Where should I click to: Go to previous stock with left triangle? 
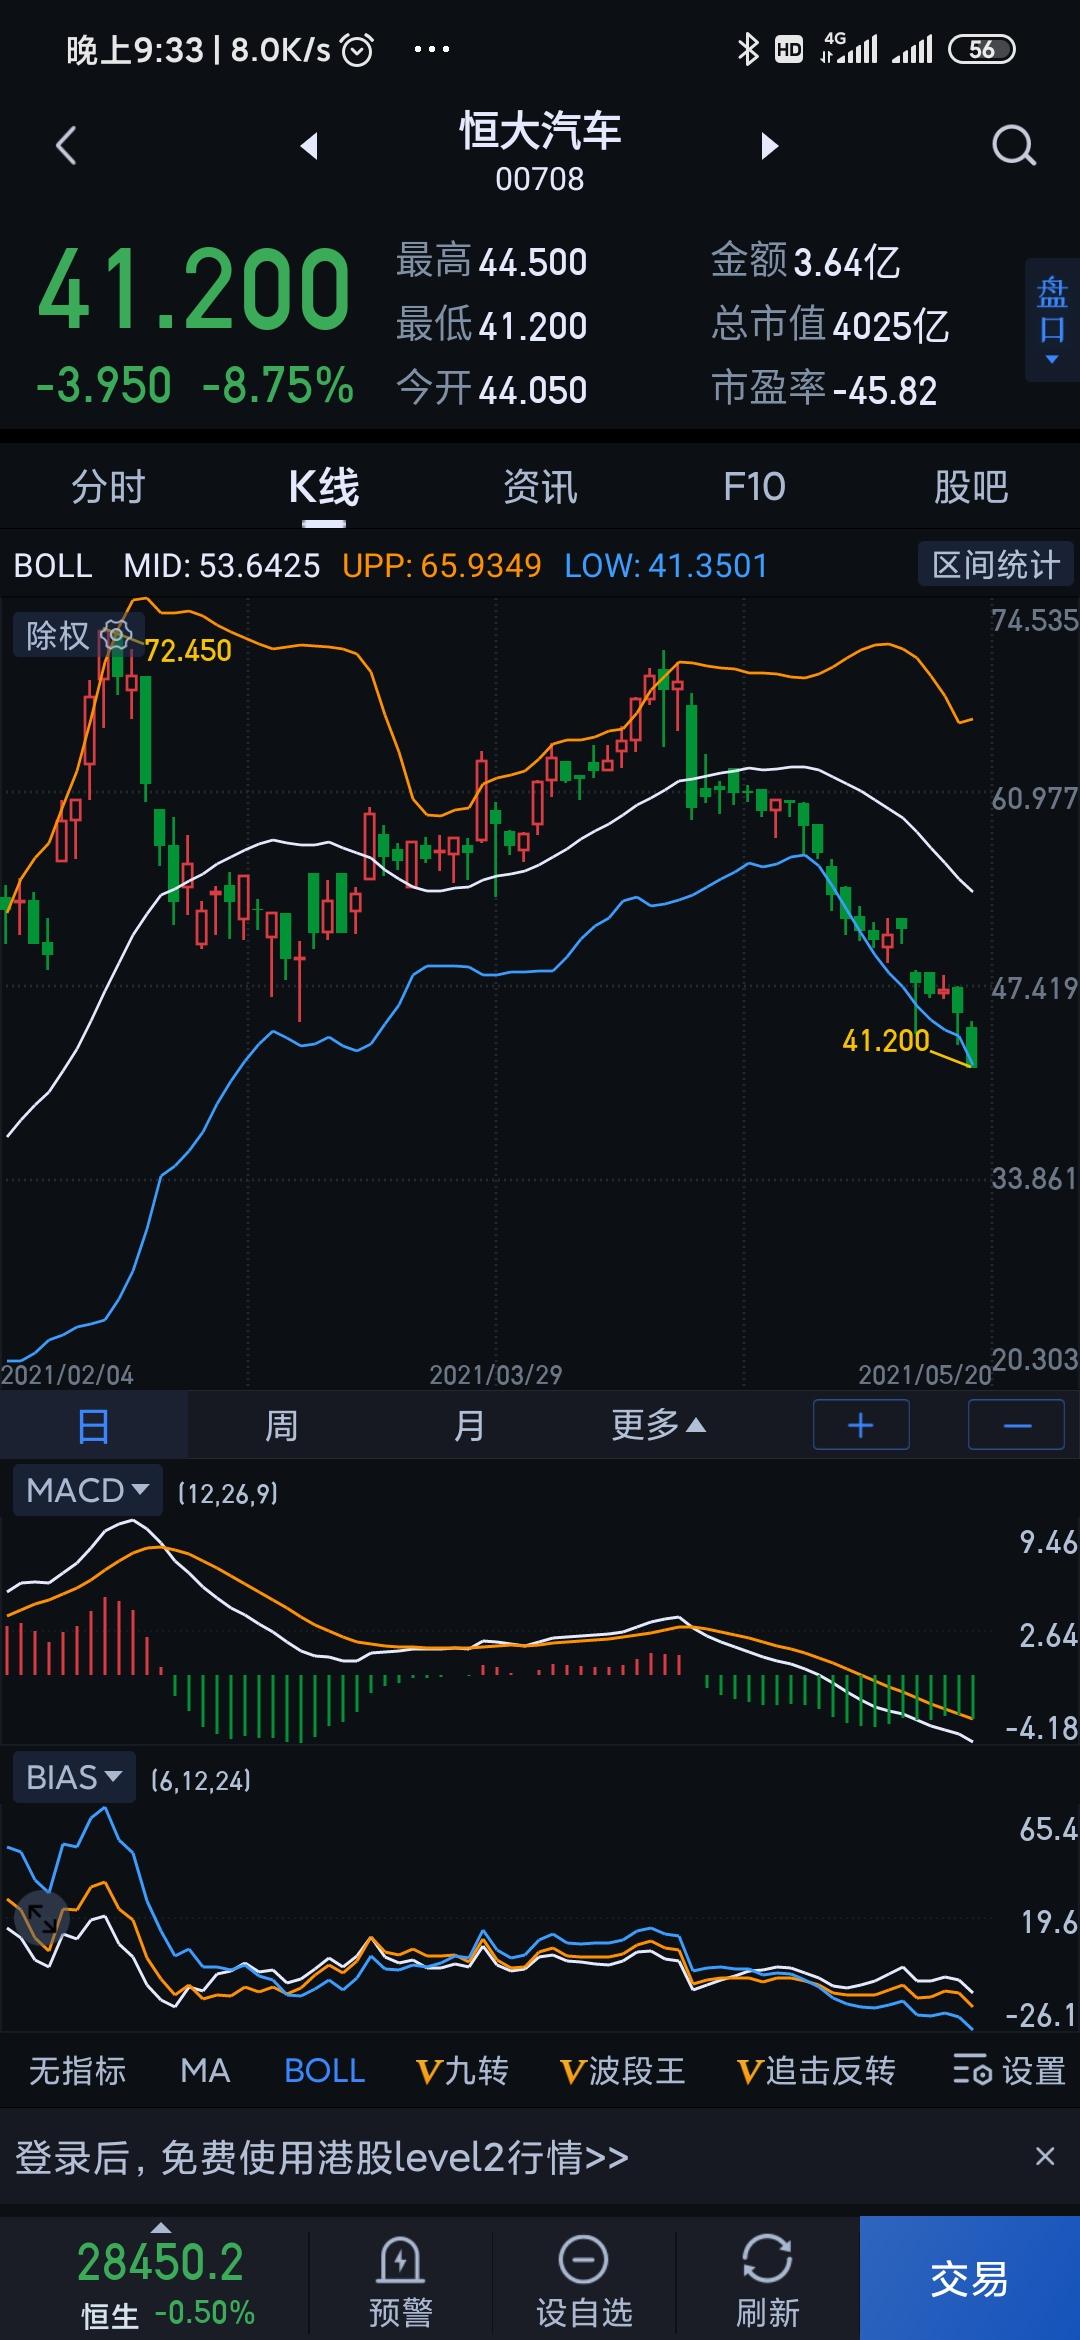point(309,146)
